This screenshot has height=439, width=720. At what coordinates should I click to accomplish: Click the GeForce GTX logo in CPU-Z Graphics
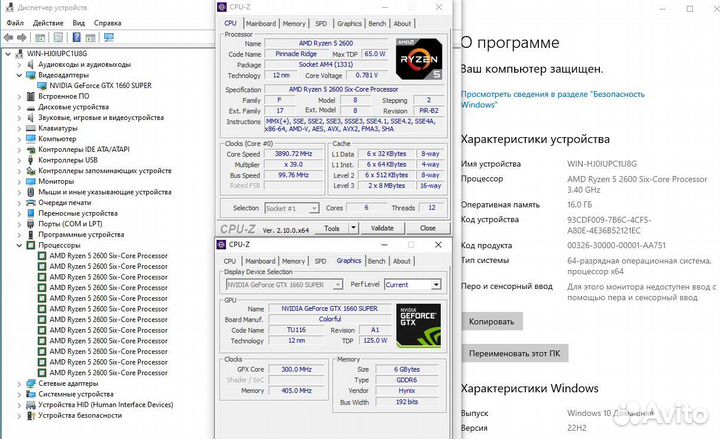(418, 325)
